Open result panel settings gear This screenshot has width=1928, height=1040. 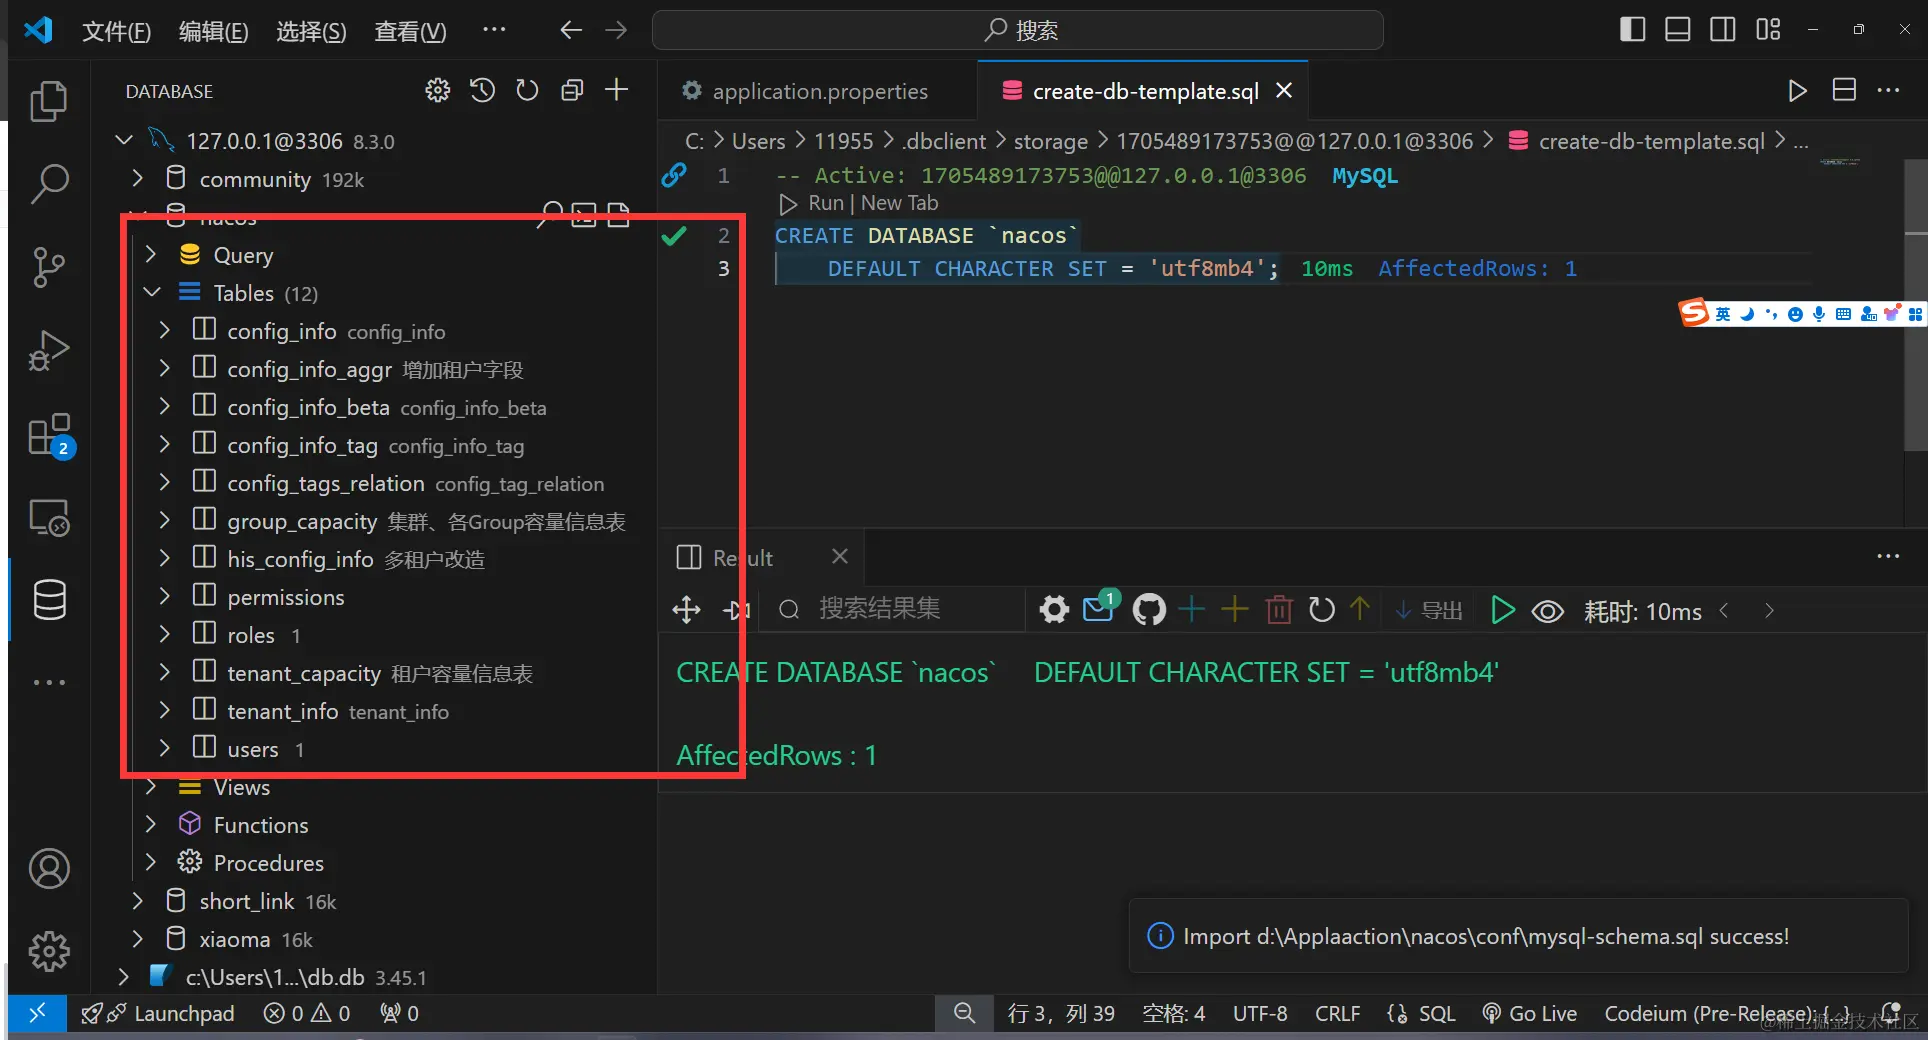[1053, 610]
